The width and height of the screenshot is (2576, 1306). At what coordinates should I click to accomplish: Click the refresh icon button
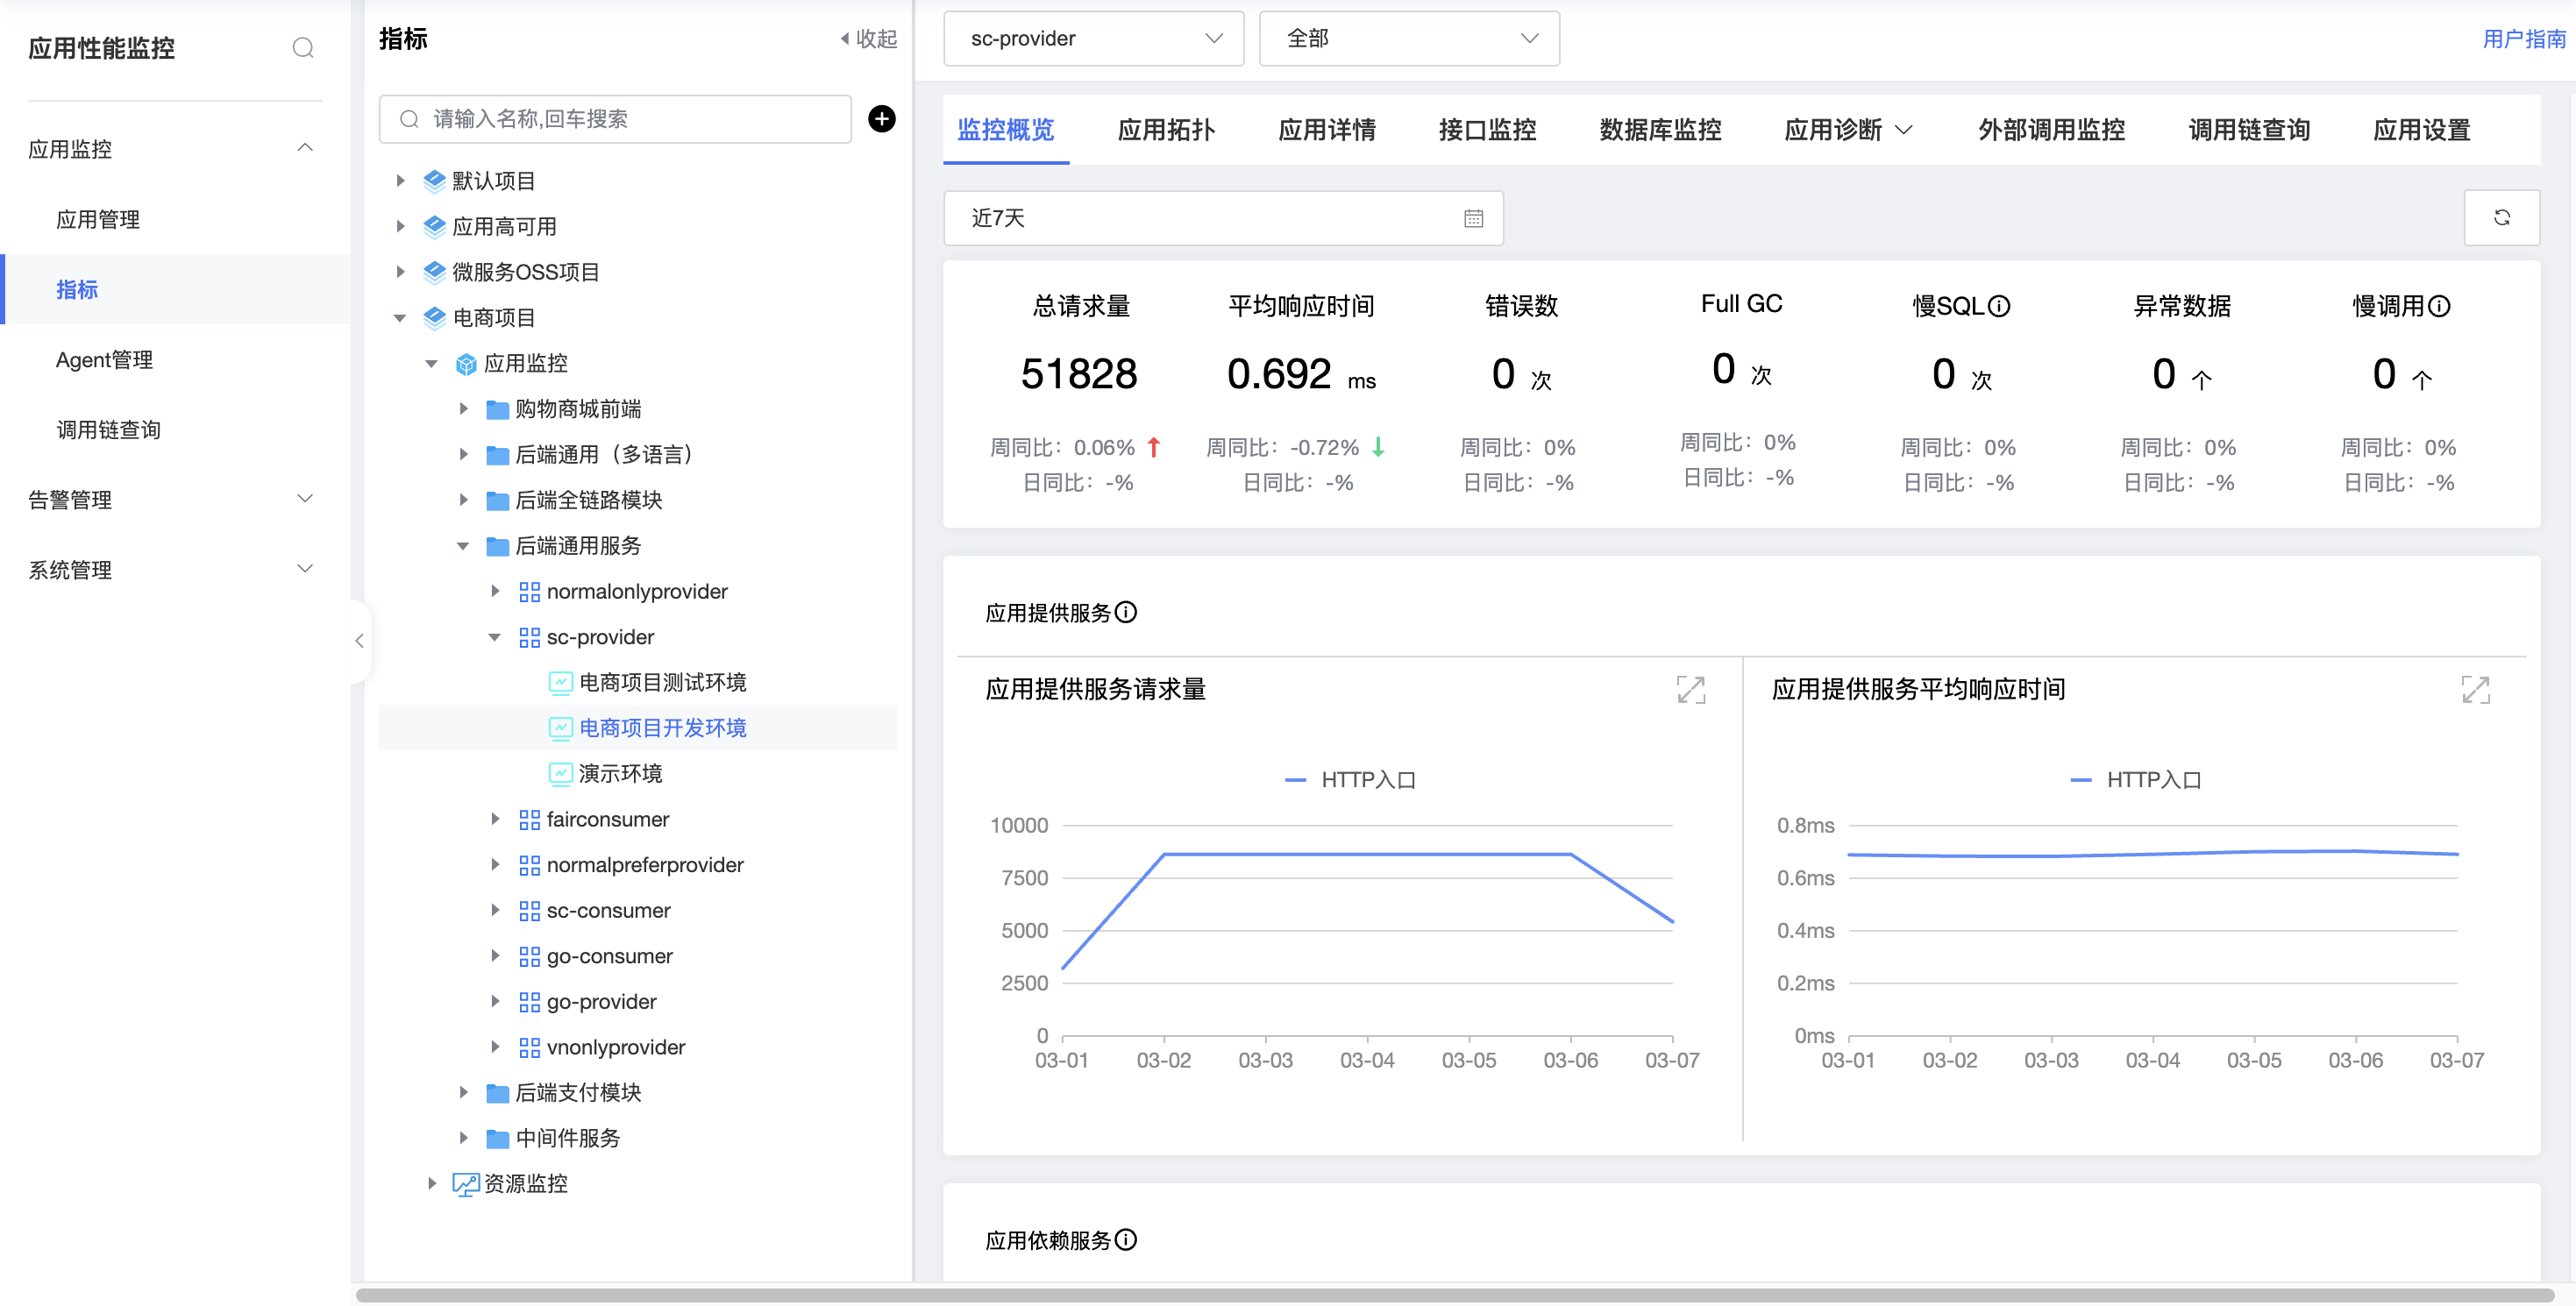coord(2501,218)
